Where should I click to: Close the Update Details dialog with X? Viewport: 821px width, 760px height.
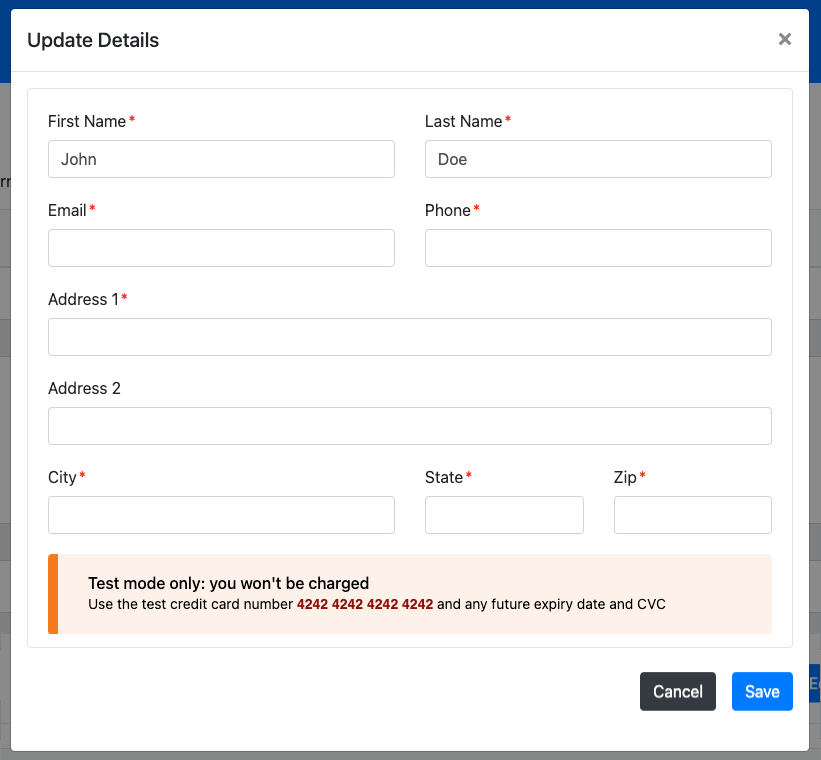[x=784, y=39]
